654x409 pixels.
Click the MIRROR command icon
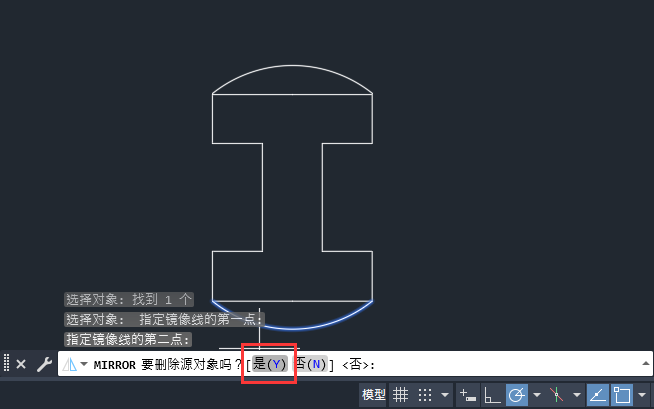pos(69,365)
